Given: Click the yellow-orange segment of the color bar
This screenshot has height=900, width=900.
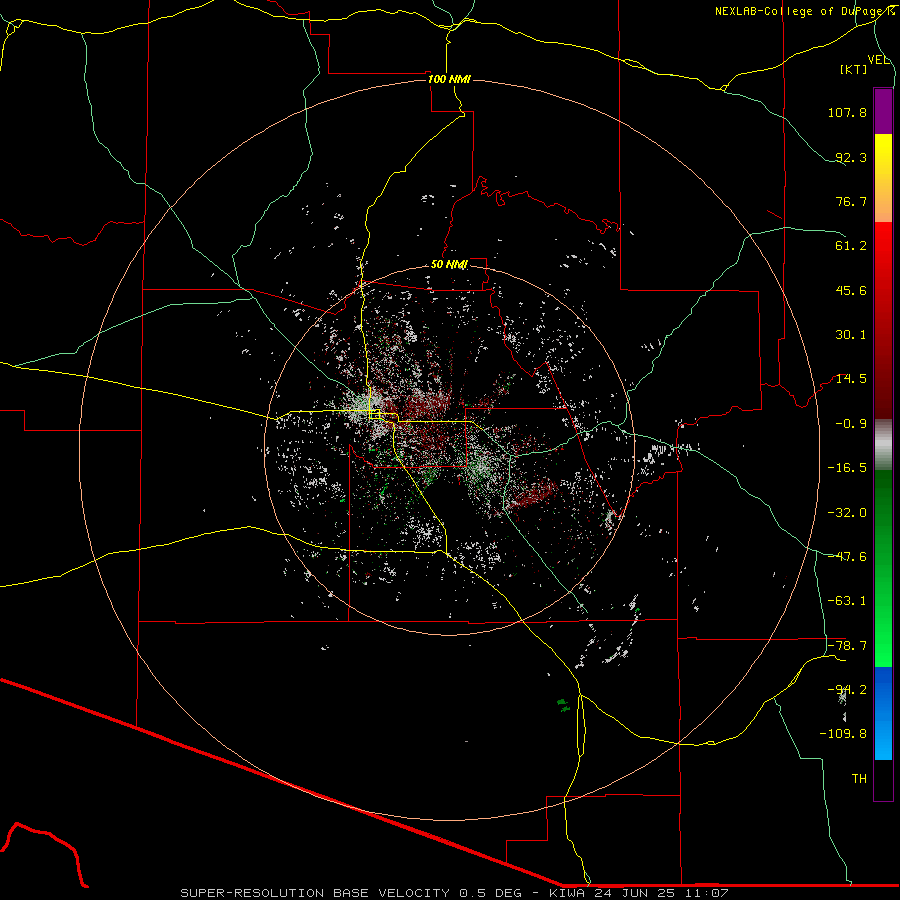Looking at the screenshot, I should pos(883,178).
